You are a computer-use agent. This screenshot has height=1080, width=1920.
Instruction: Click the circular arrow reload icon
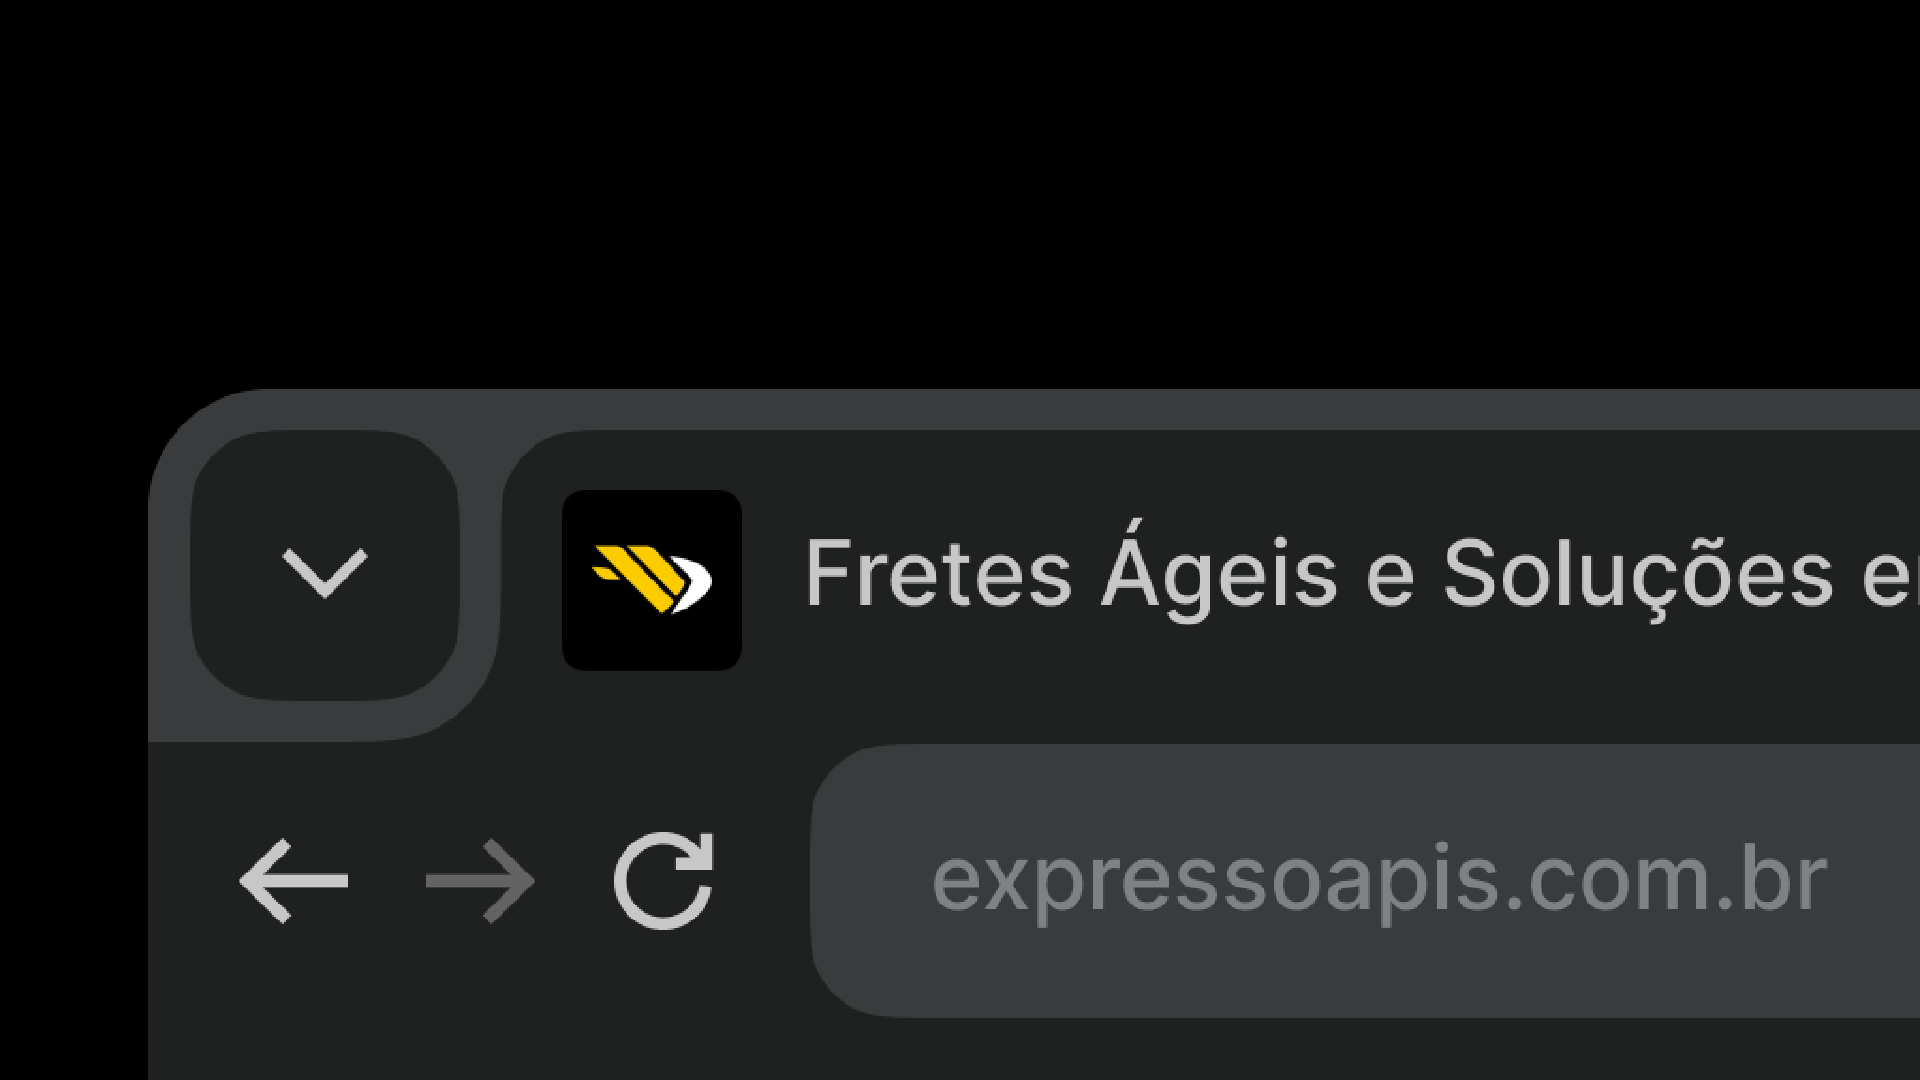[664, 881]
